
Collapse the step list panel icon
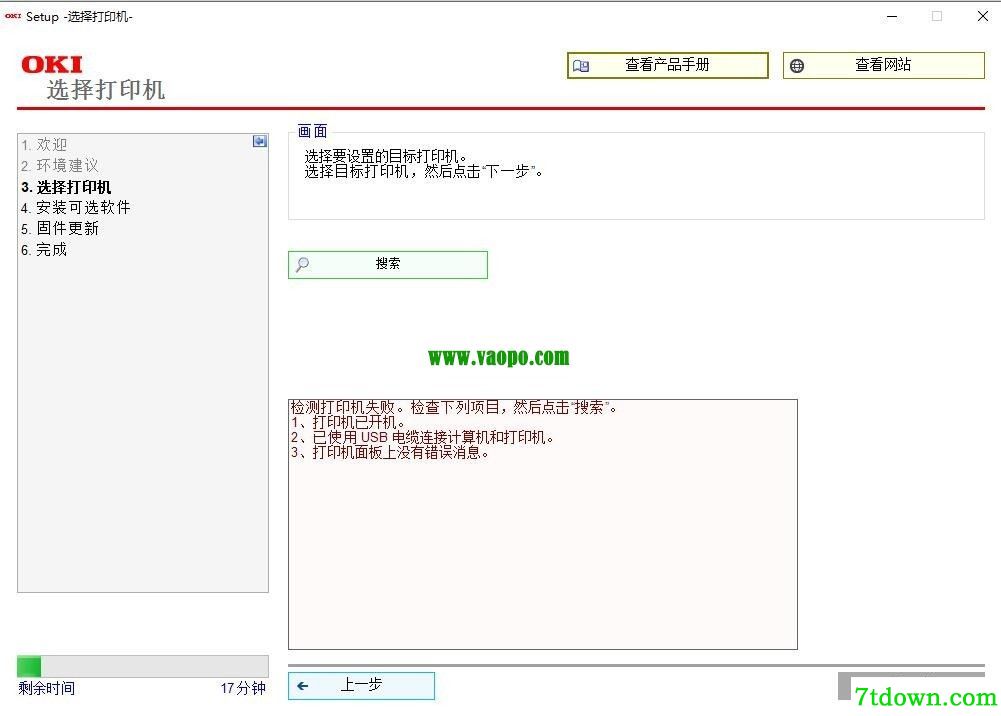(x=260, y=141)
